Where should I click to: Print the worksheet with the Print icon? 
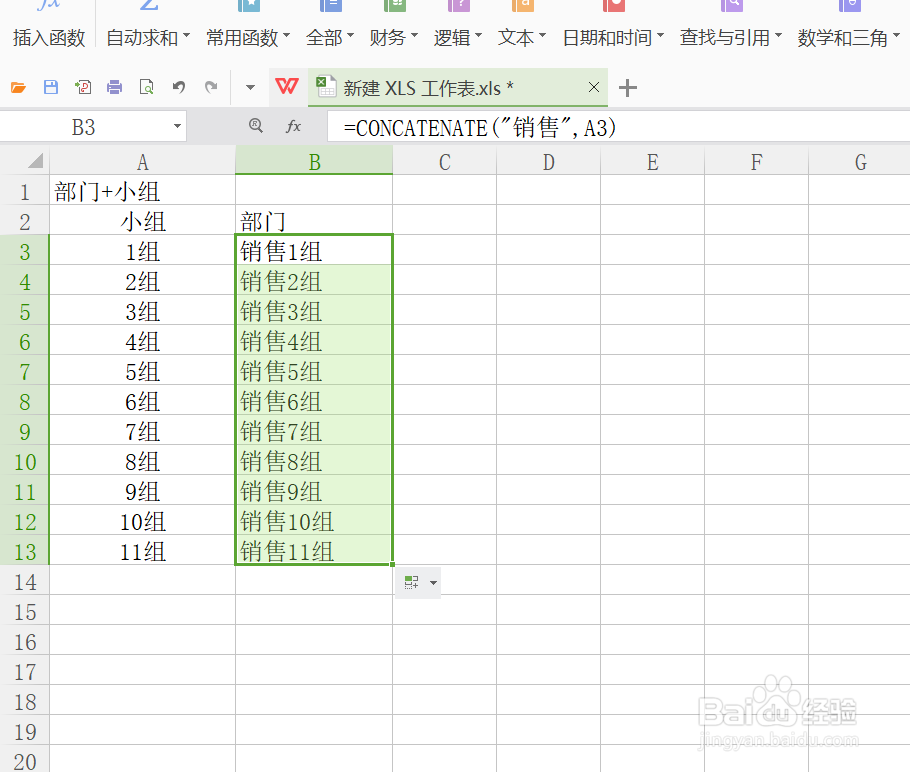point(114,88)
